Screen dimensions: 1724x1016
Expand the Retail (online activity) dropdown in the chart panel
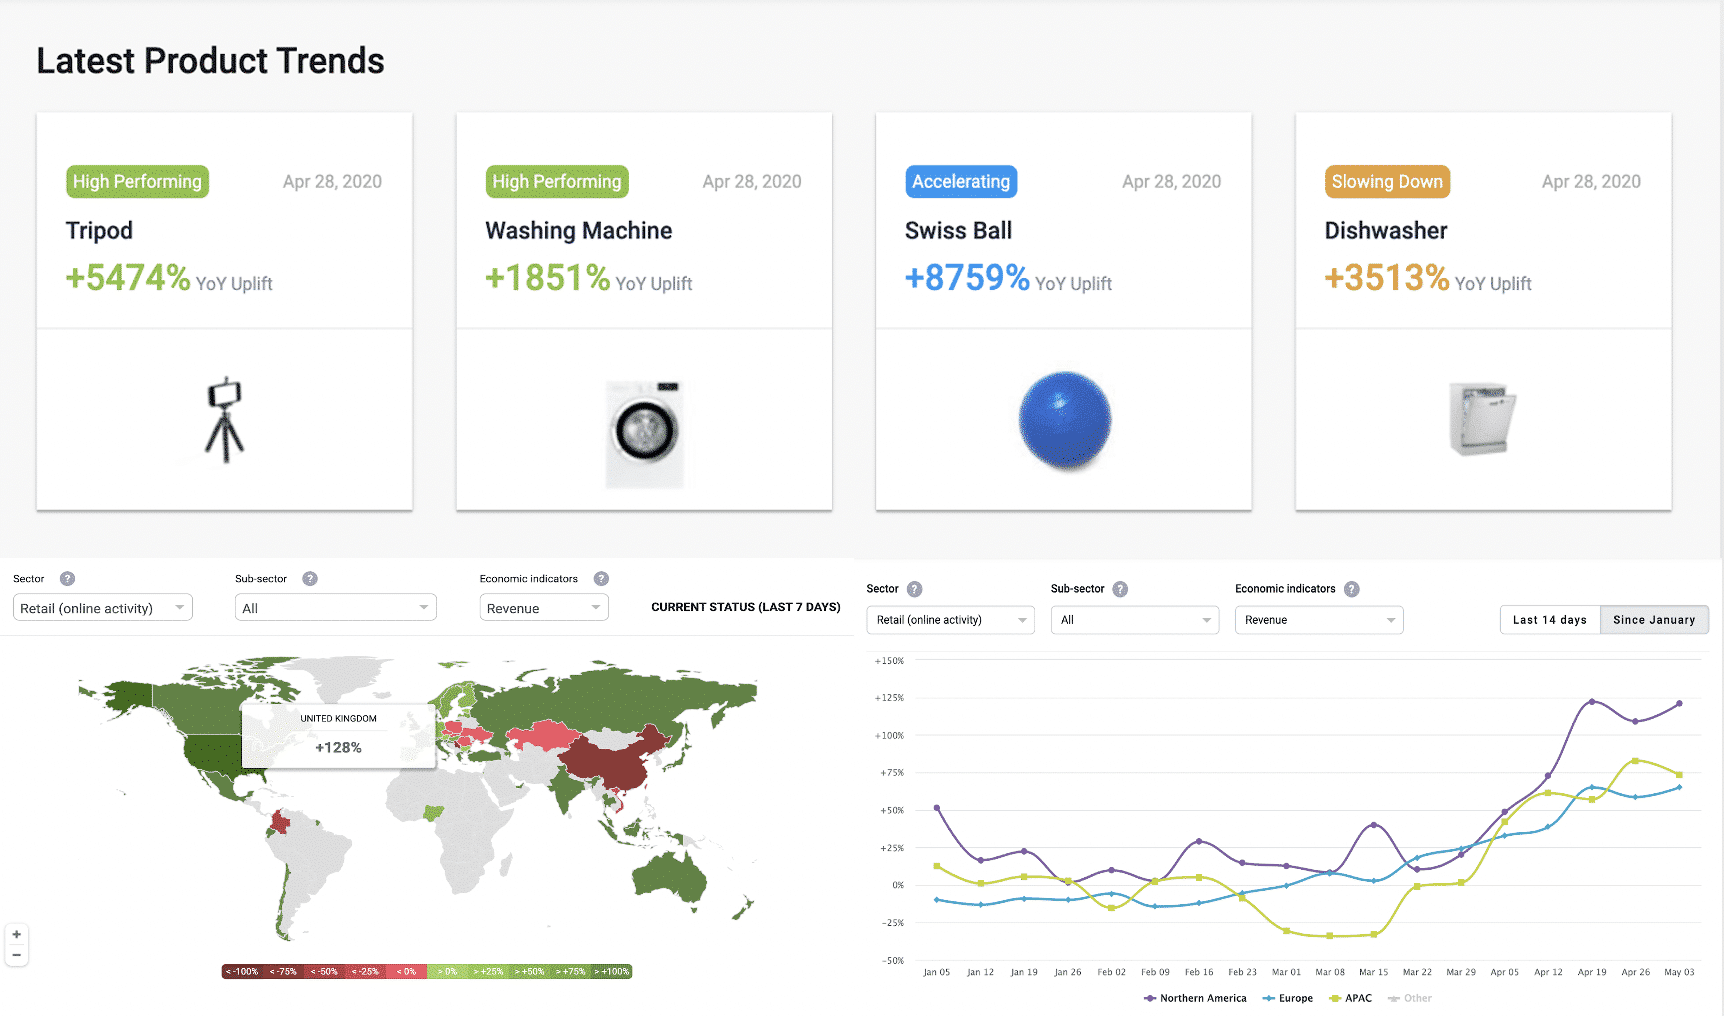(950, 620)
